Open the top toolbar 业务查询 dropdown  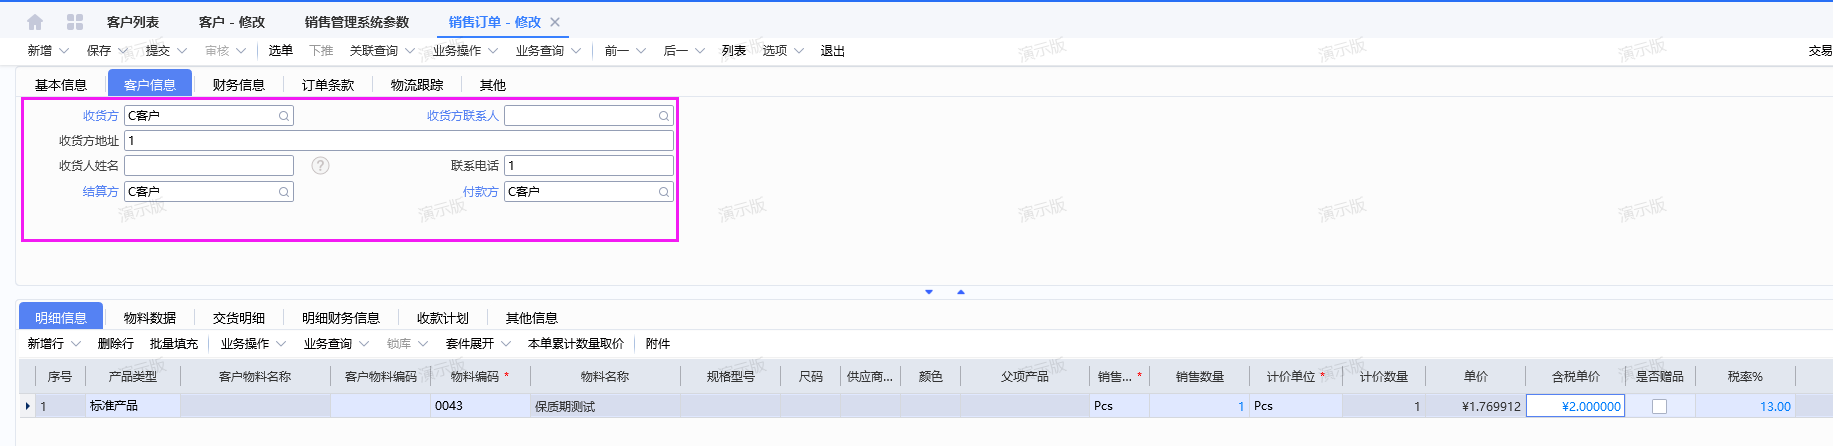click(x=576, y=51)
